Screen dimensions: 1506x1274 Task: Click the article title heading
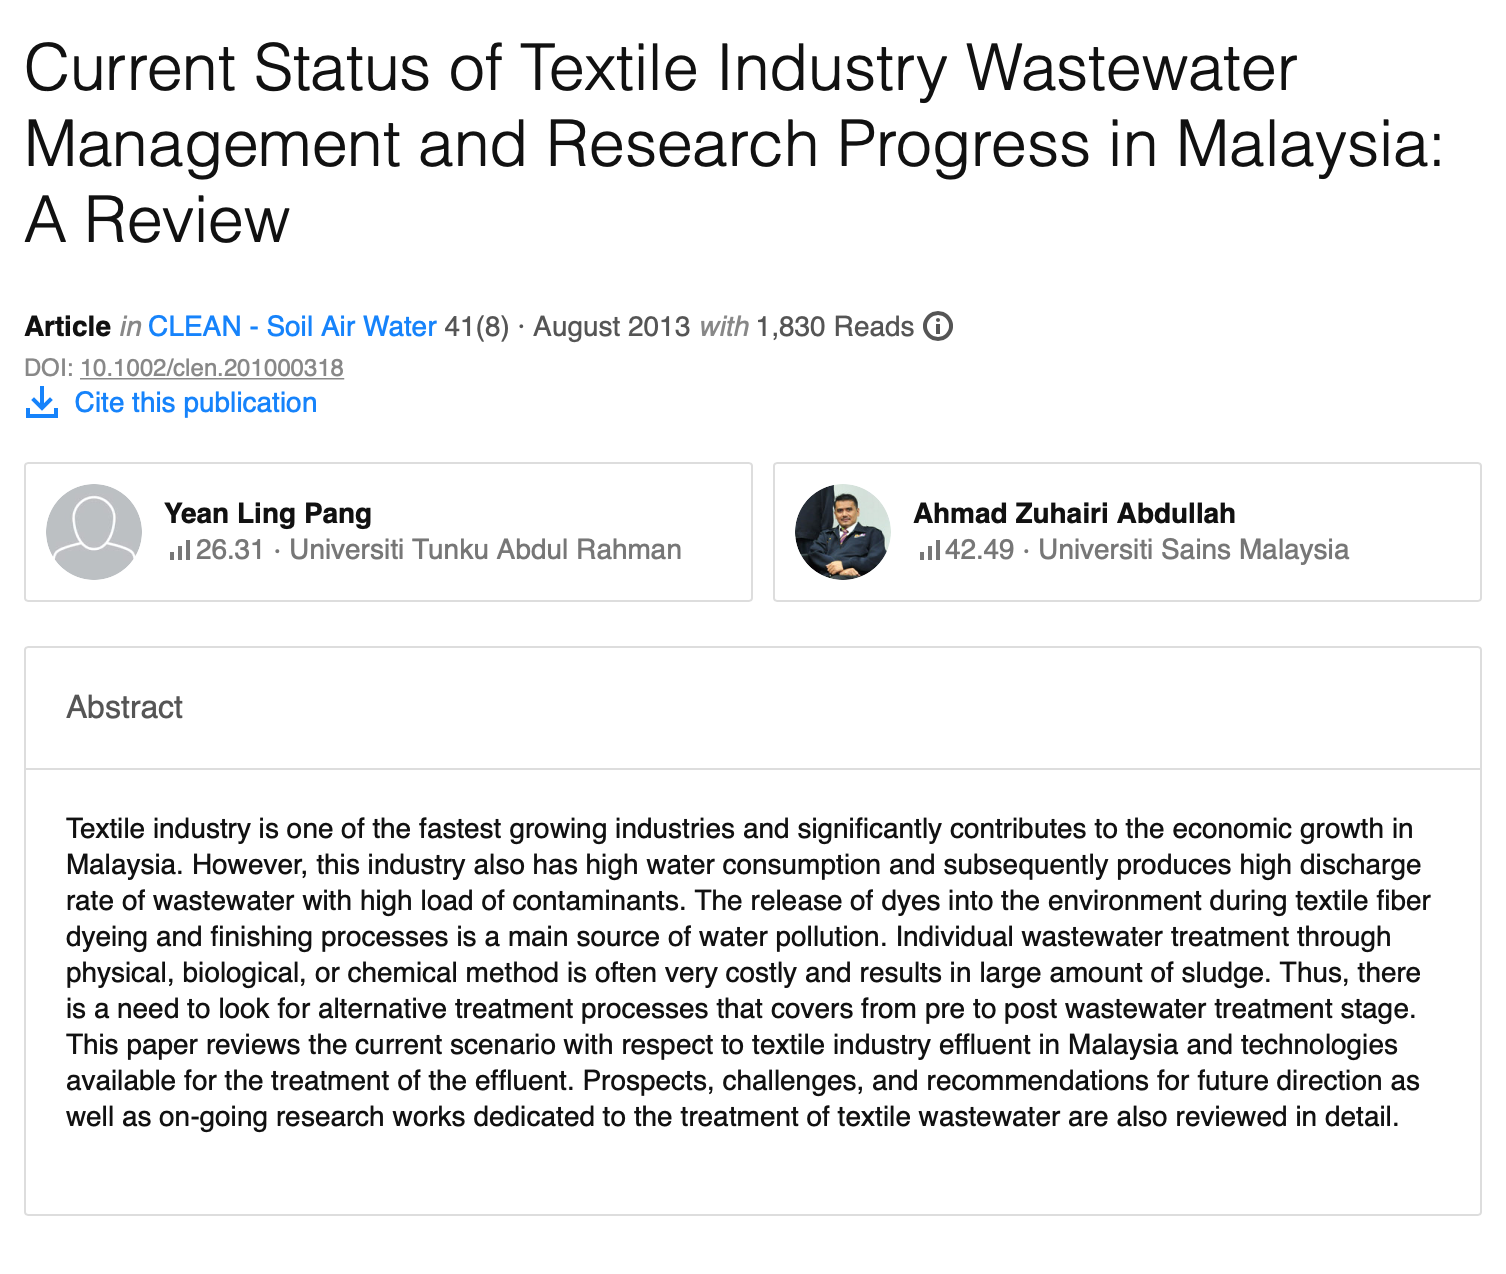[734, 144]
